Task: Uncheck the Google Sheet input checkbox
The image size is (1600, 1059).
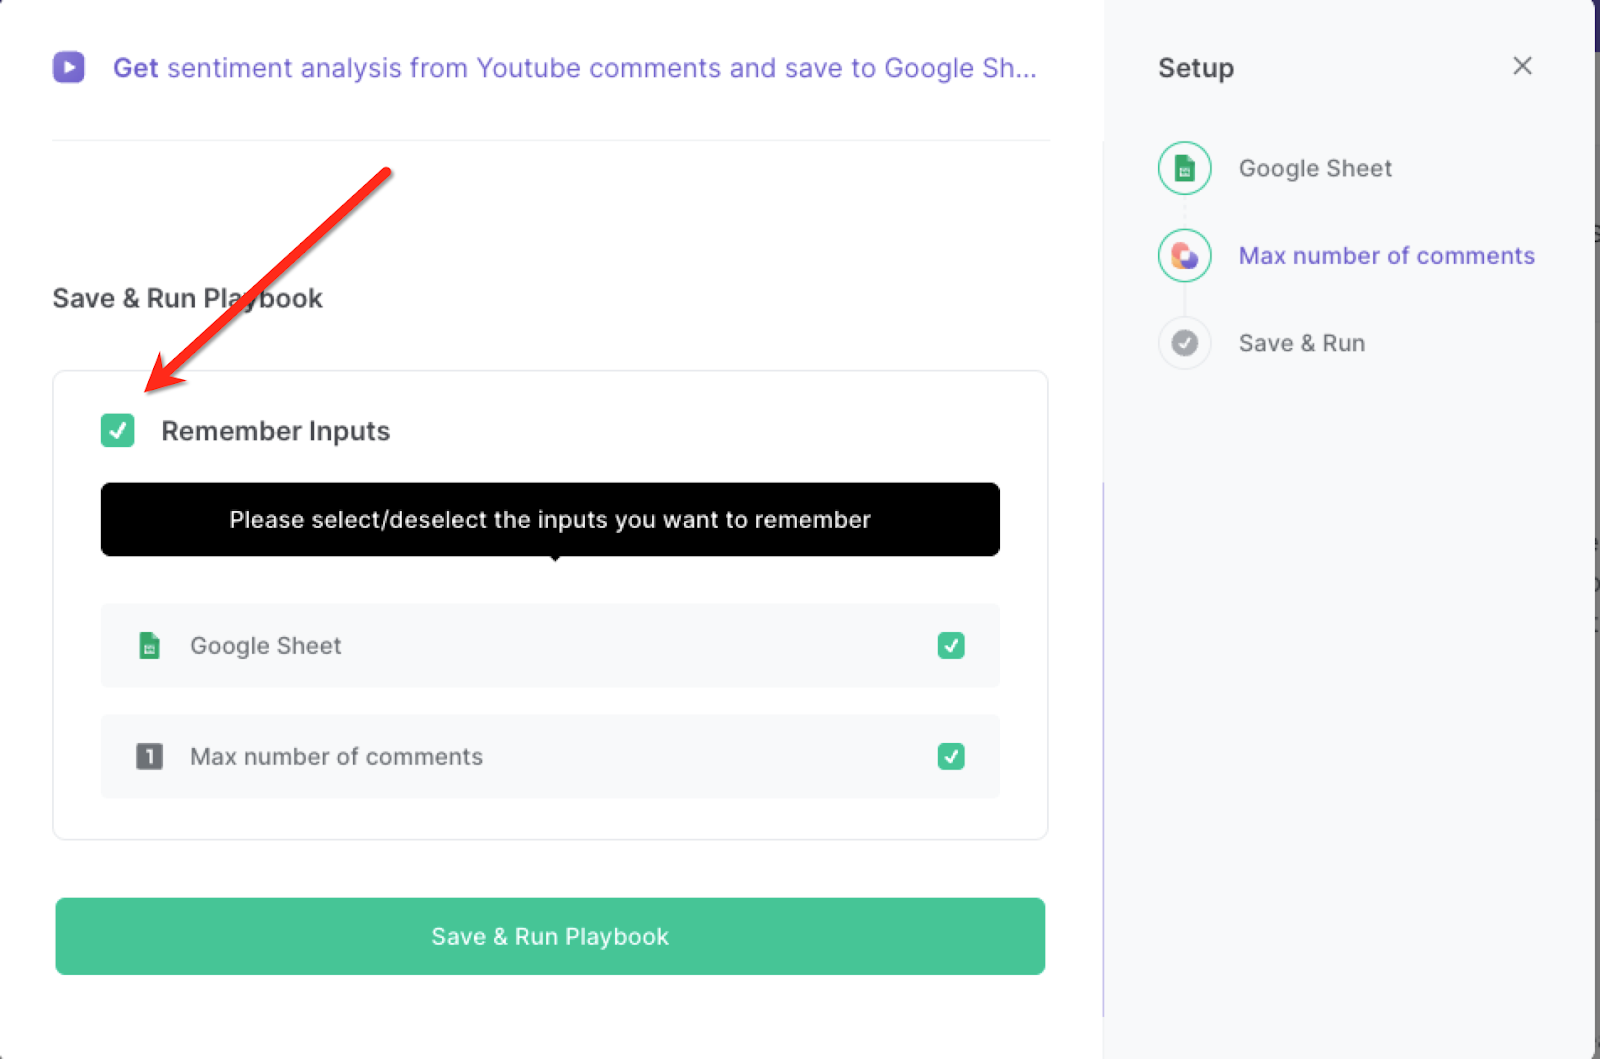Action: click(x=951, y=645)
